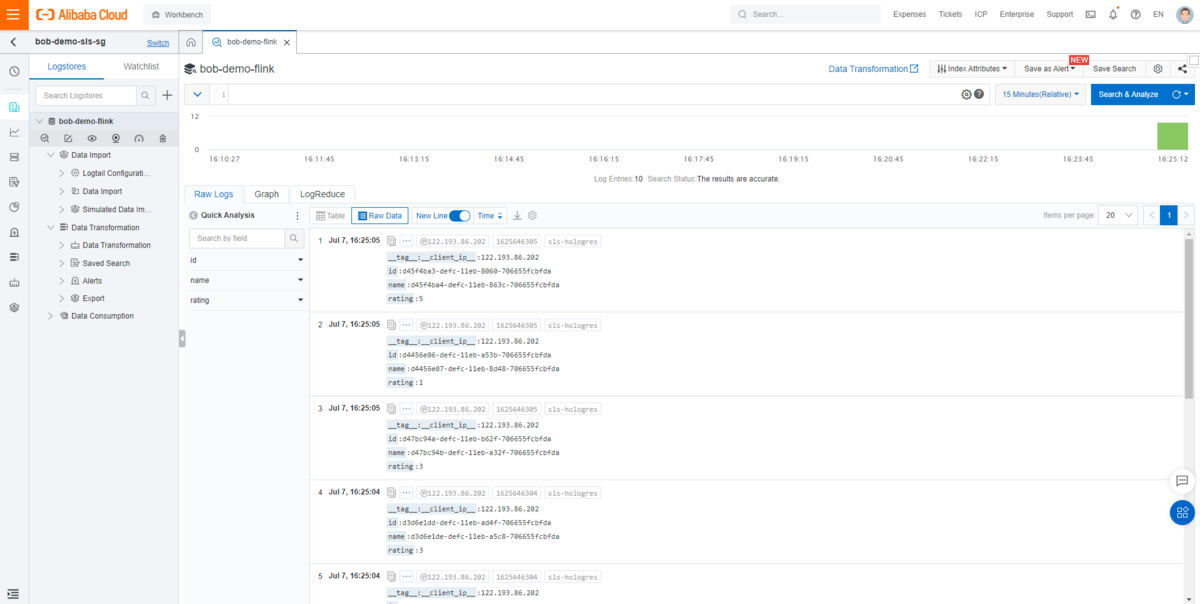Click the share icon near Save Search
1200x604 pixels.
point(1182,68)
